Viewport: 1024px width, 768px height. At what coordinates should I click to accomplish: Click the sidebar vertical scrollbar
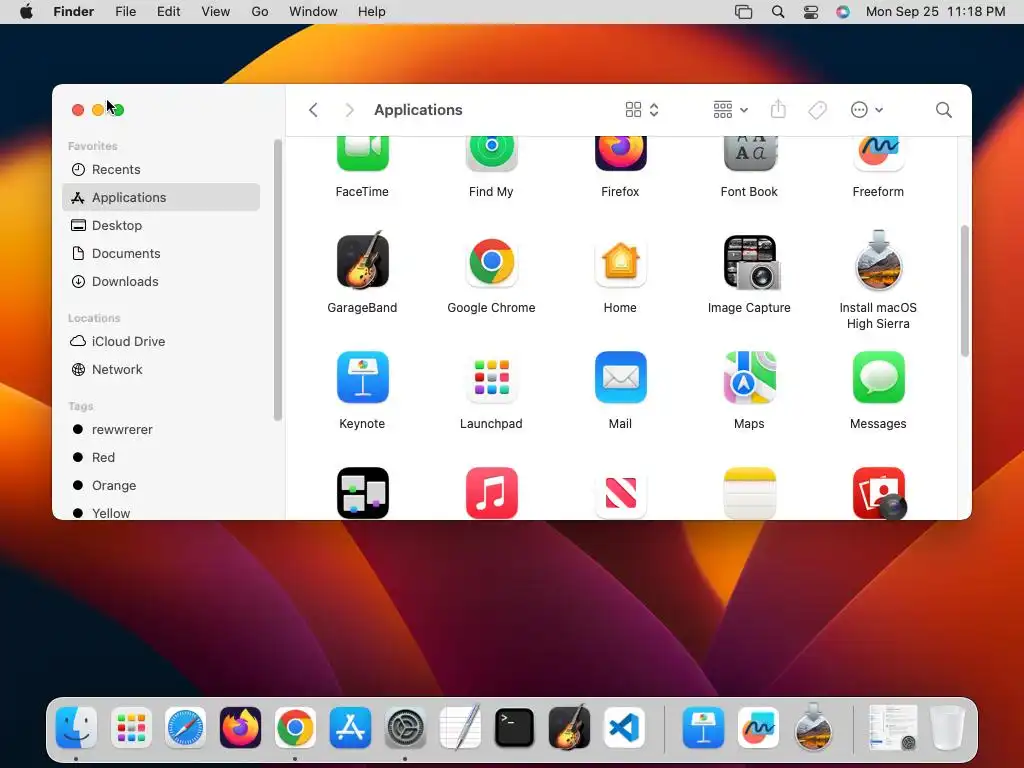[278, 281]
